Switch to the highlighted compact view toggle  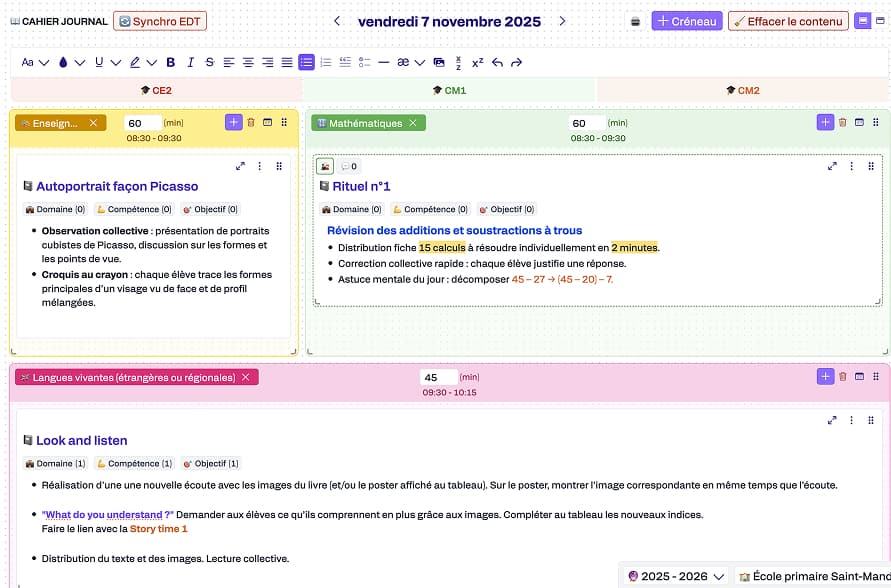(862, 21)
